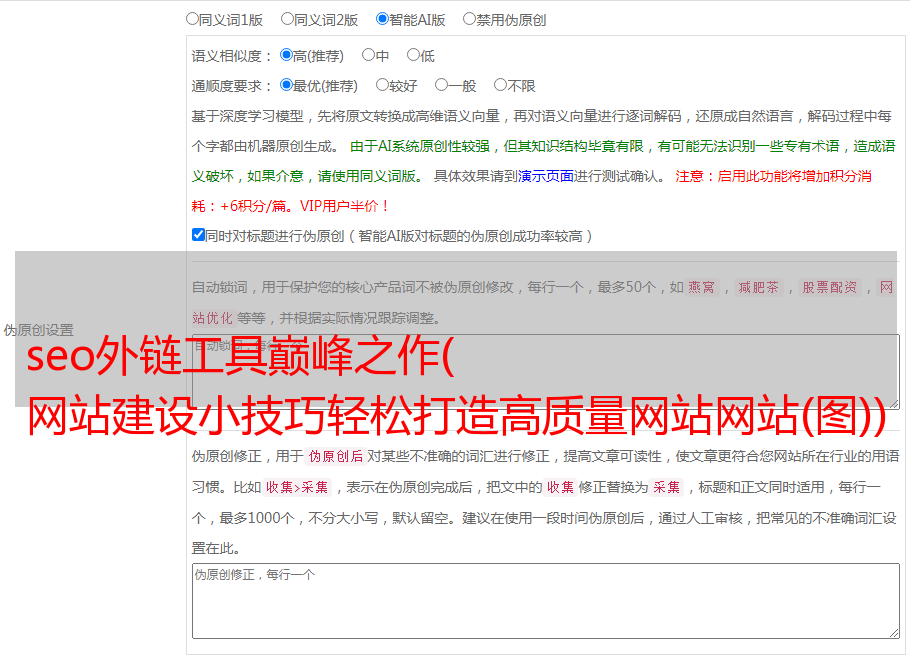Choose the 智能AI版 radio option
Screen dimensions: 911x658
(382, 19)
